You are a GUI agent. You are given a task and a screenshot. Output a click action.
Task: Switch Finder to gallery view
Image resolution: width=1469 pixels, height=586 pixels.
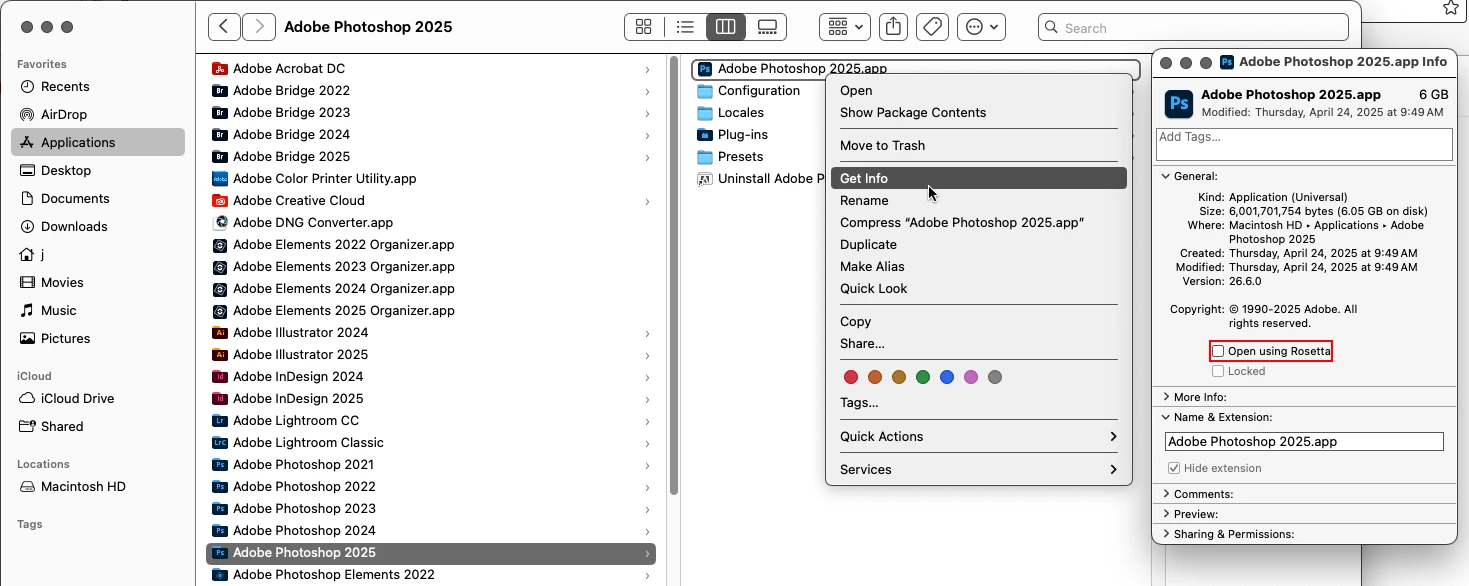pos(767,27)
